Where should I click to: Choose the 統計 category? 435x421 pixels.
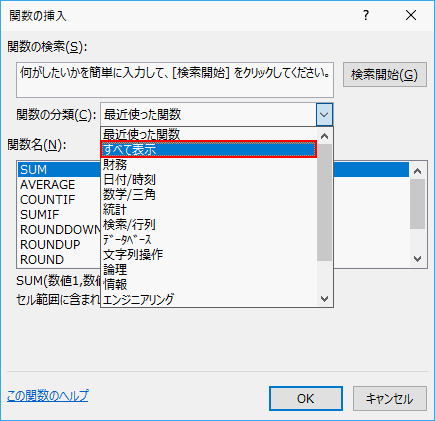[x=209, y=209]
